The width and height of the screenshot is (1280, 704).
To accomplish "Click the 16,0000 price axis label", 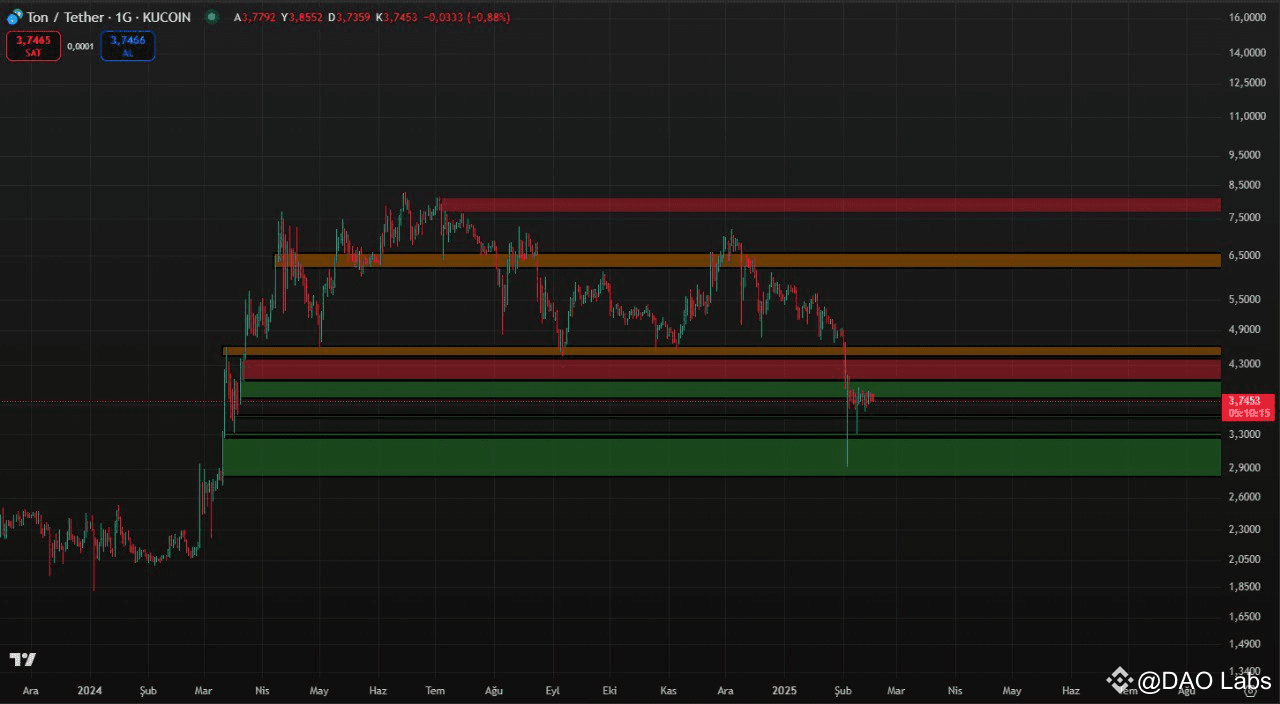I will pos(1249,18).
